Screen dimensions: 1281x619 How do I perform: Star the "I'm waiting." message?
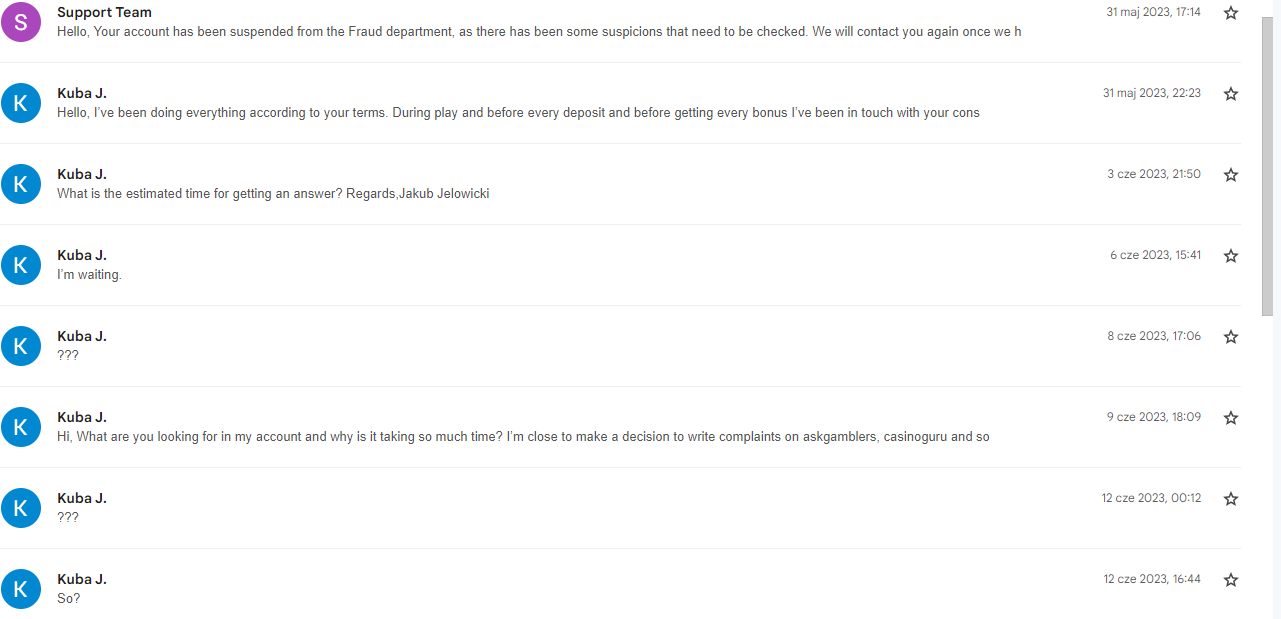1231,256
